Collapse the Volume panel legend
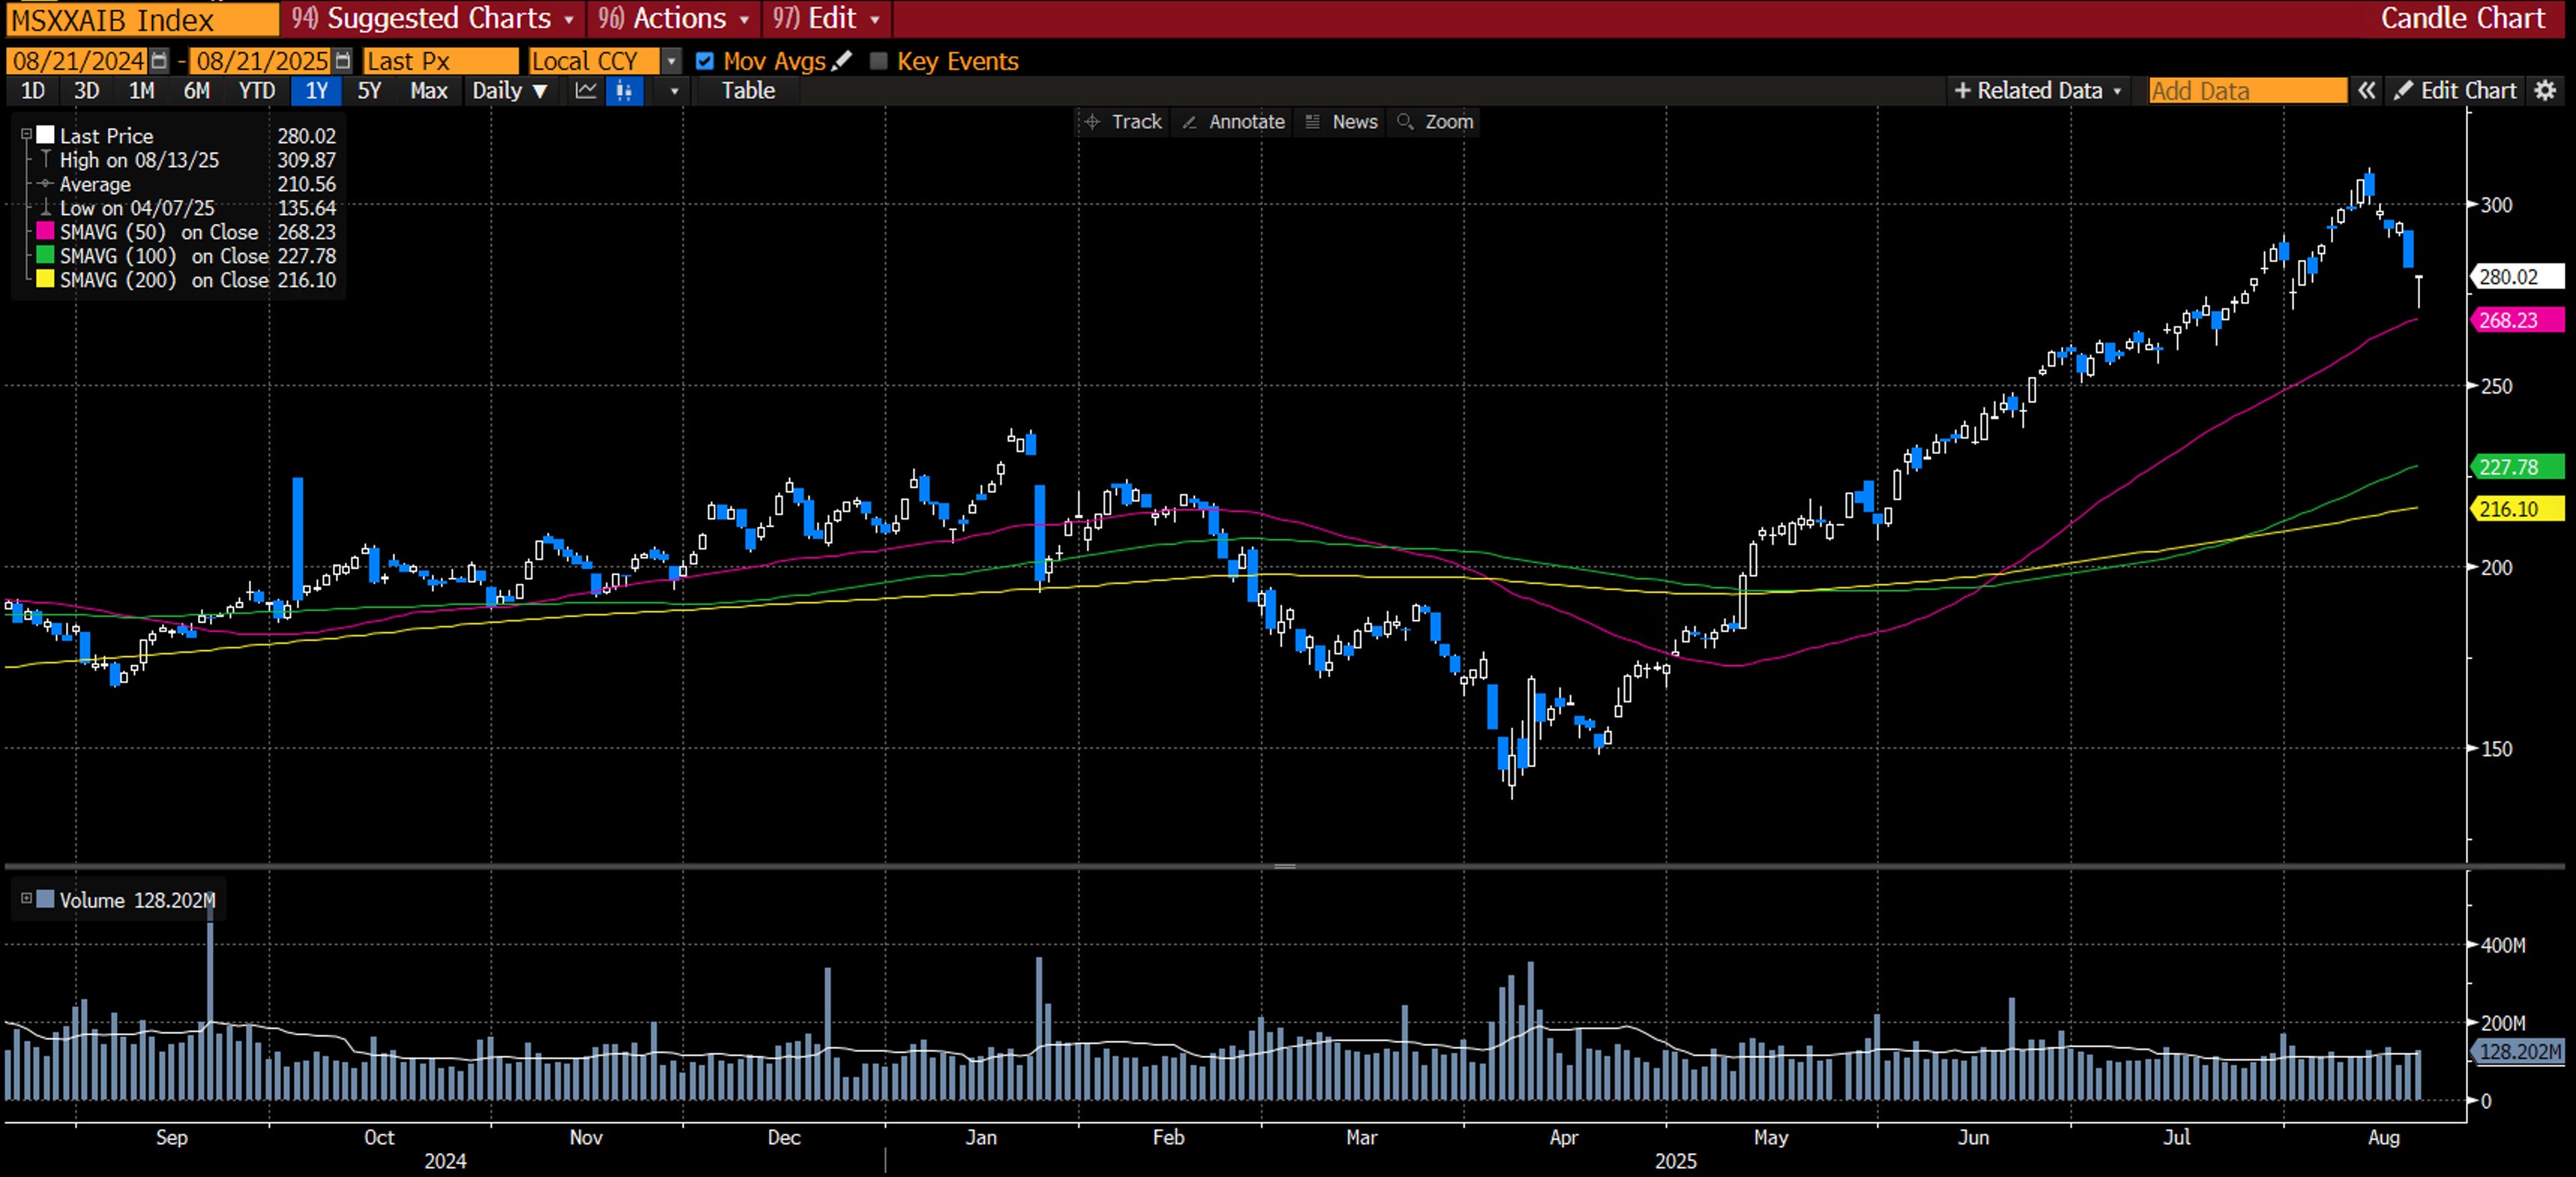2576x1177 pixels. click(27, 899)
